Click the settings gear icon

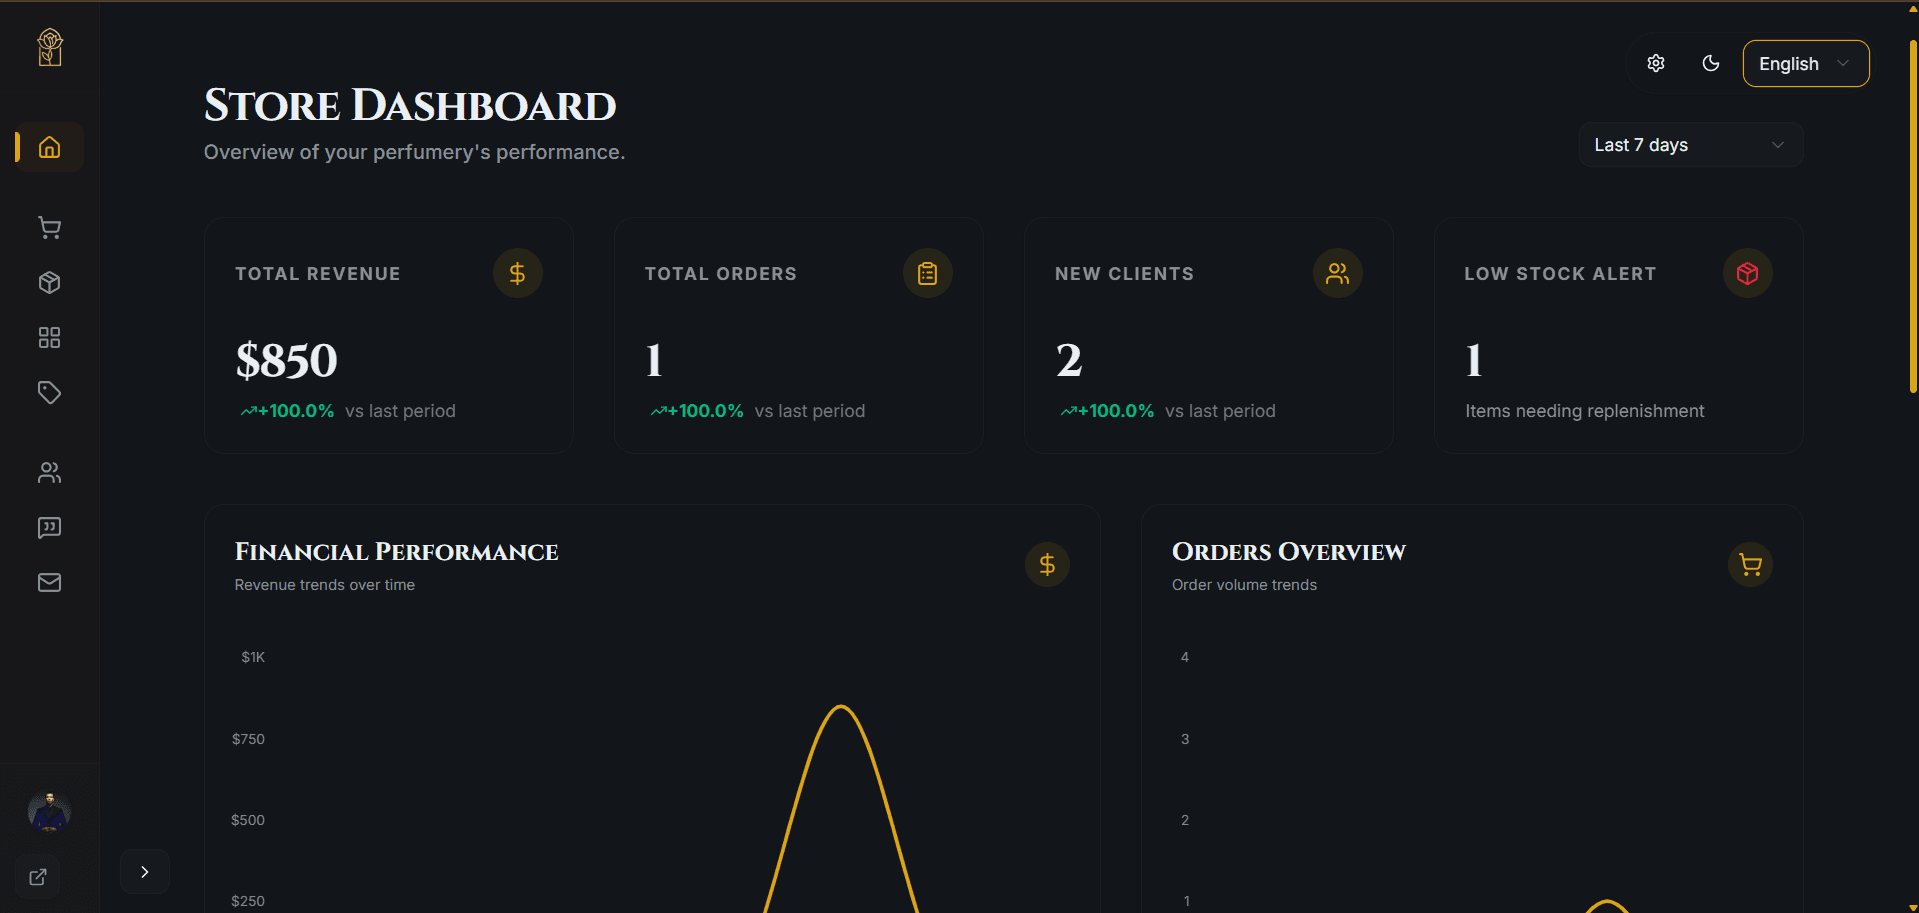click(1656, 64)
